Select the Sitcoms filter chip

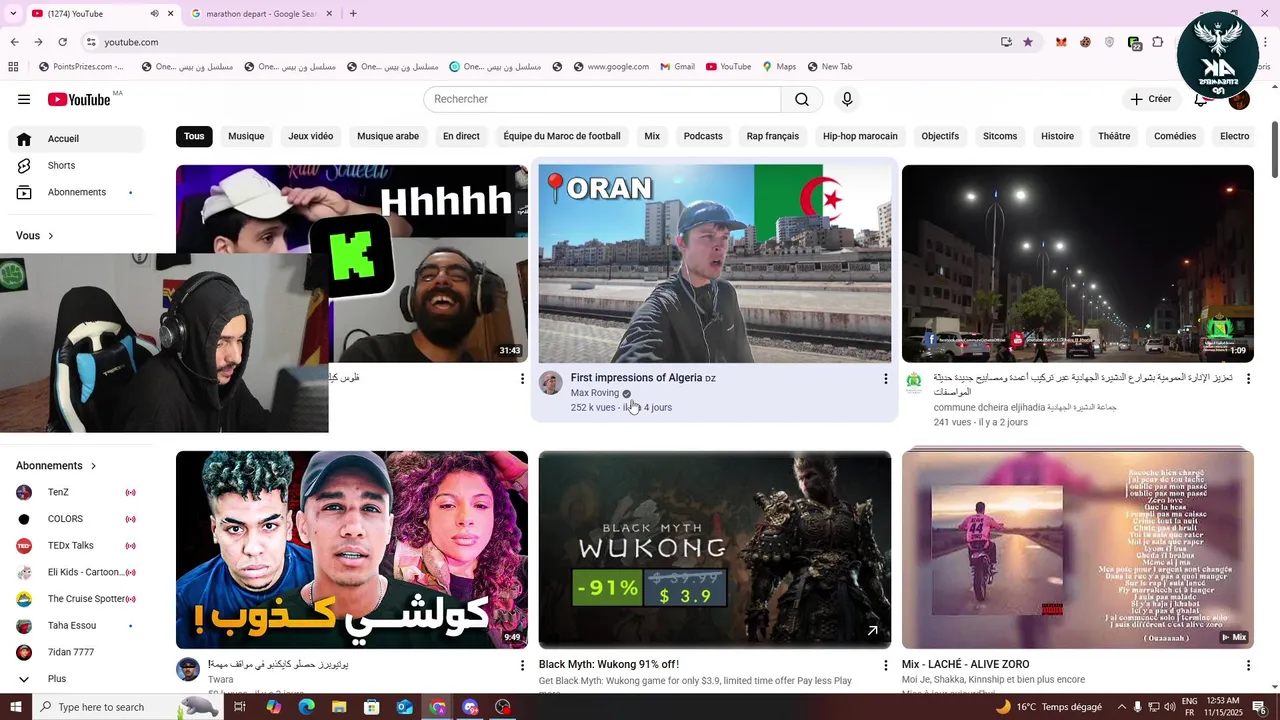(x=1000, y=136)
